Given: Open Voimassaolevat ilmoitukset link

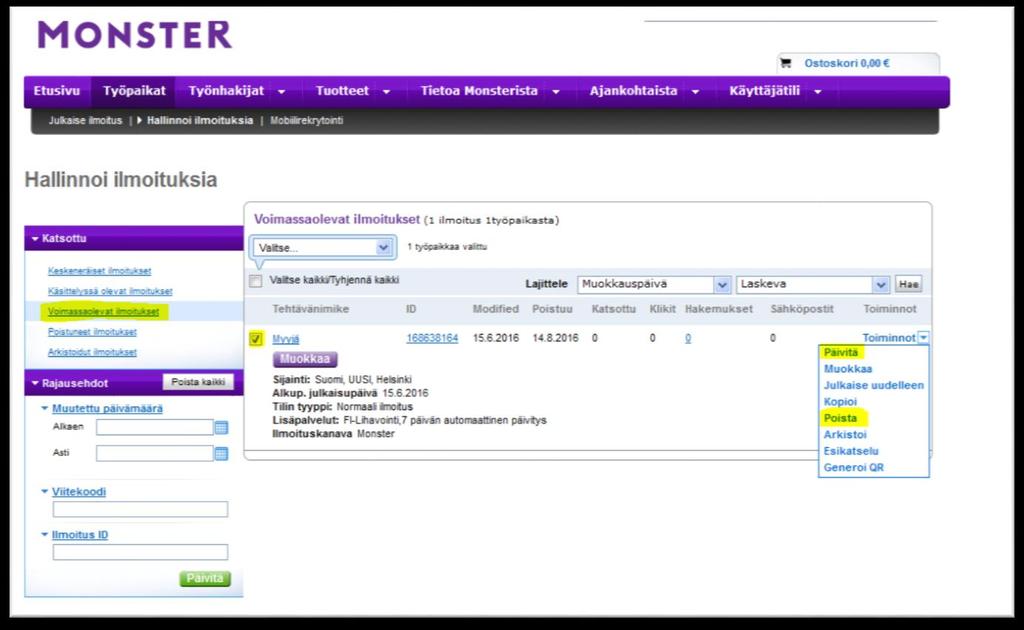Looking at the screenshot, I should (103, 311).
